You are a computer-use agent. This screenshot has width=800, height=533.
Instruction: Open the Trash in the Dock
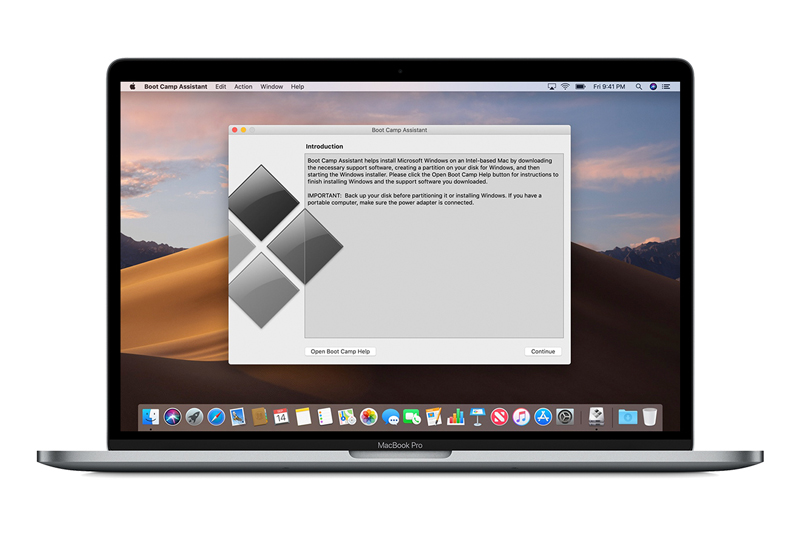pos(649,417)
